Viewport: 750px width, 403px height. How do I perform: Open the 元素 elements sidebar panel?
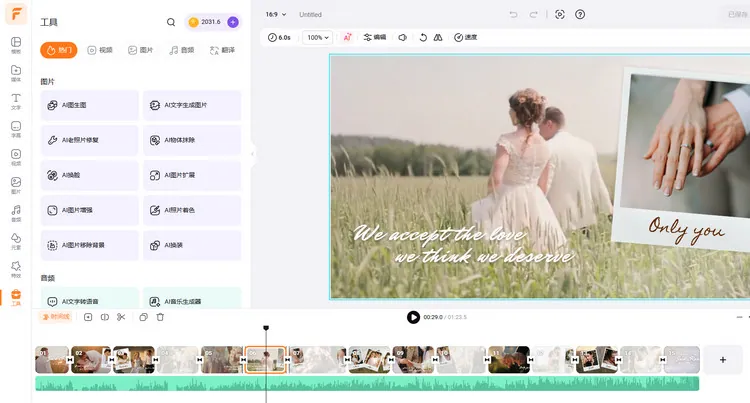(x=16, y=241)
